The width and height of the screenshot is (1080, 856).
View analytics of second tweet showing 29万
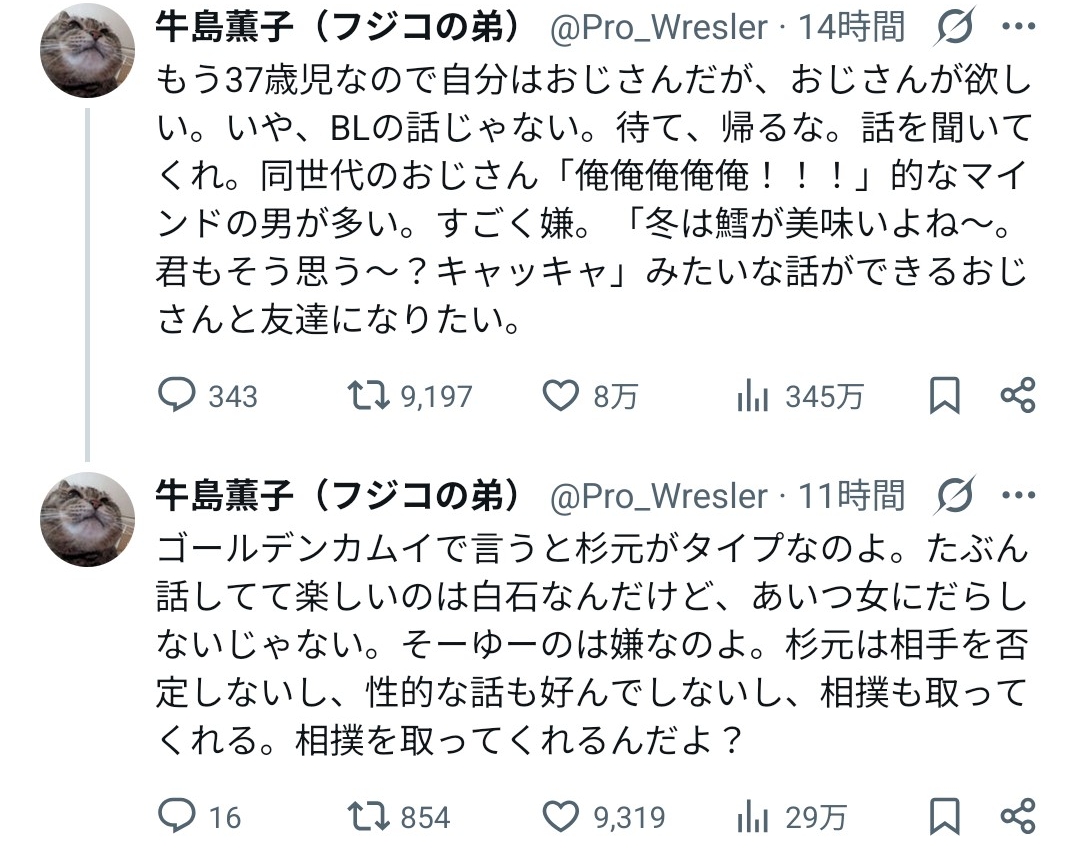click(751, 816)
